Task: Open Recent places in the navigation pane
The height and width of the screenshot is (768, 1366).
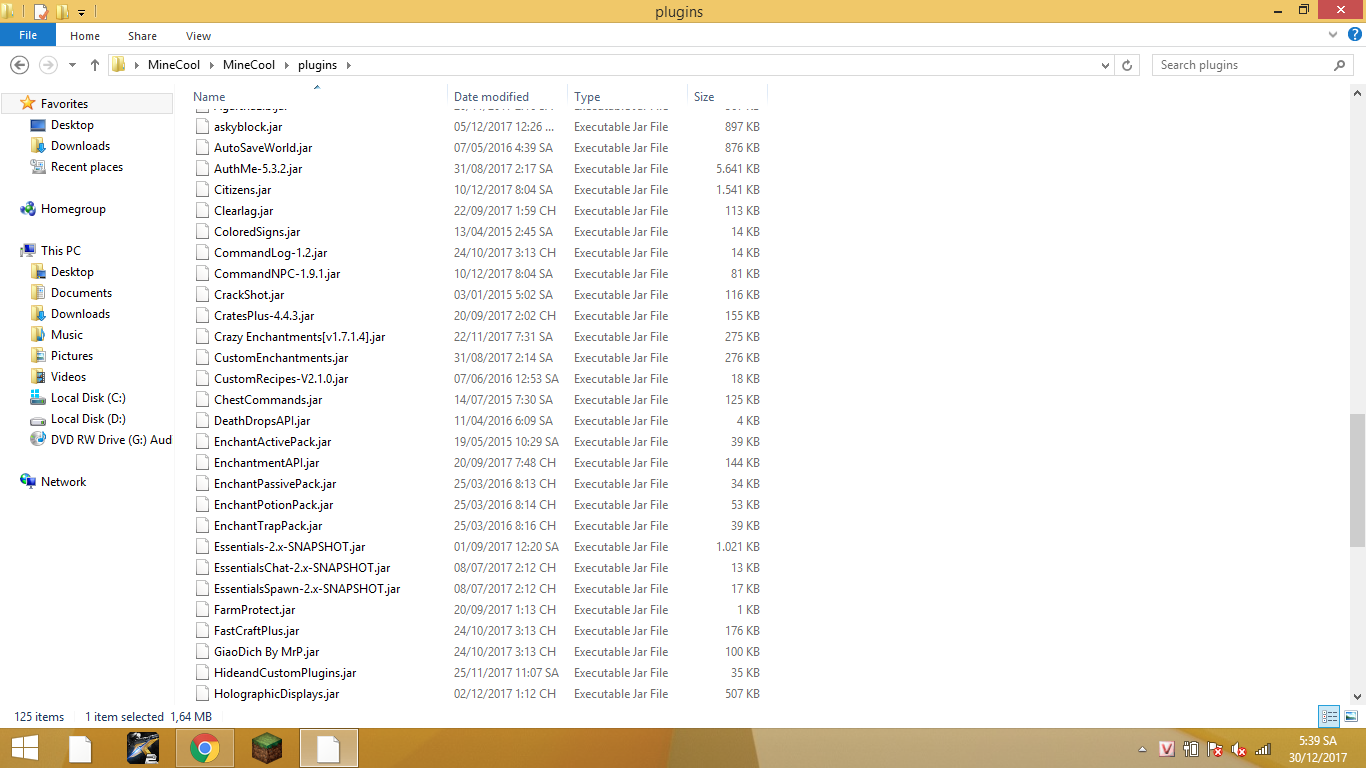Action: [x=87, y=167]
